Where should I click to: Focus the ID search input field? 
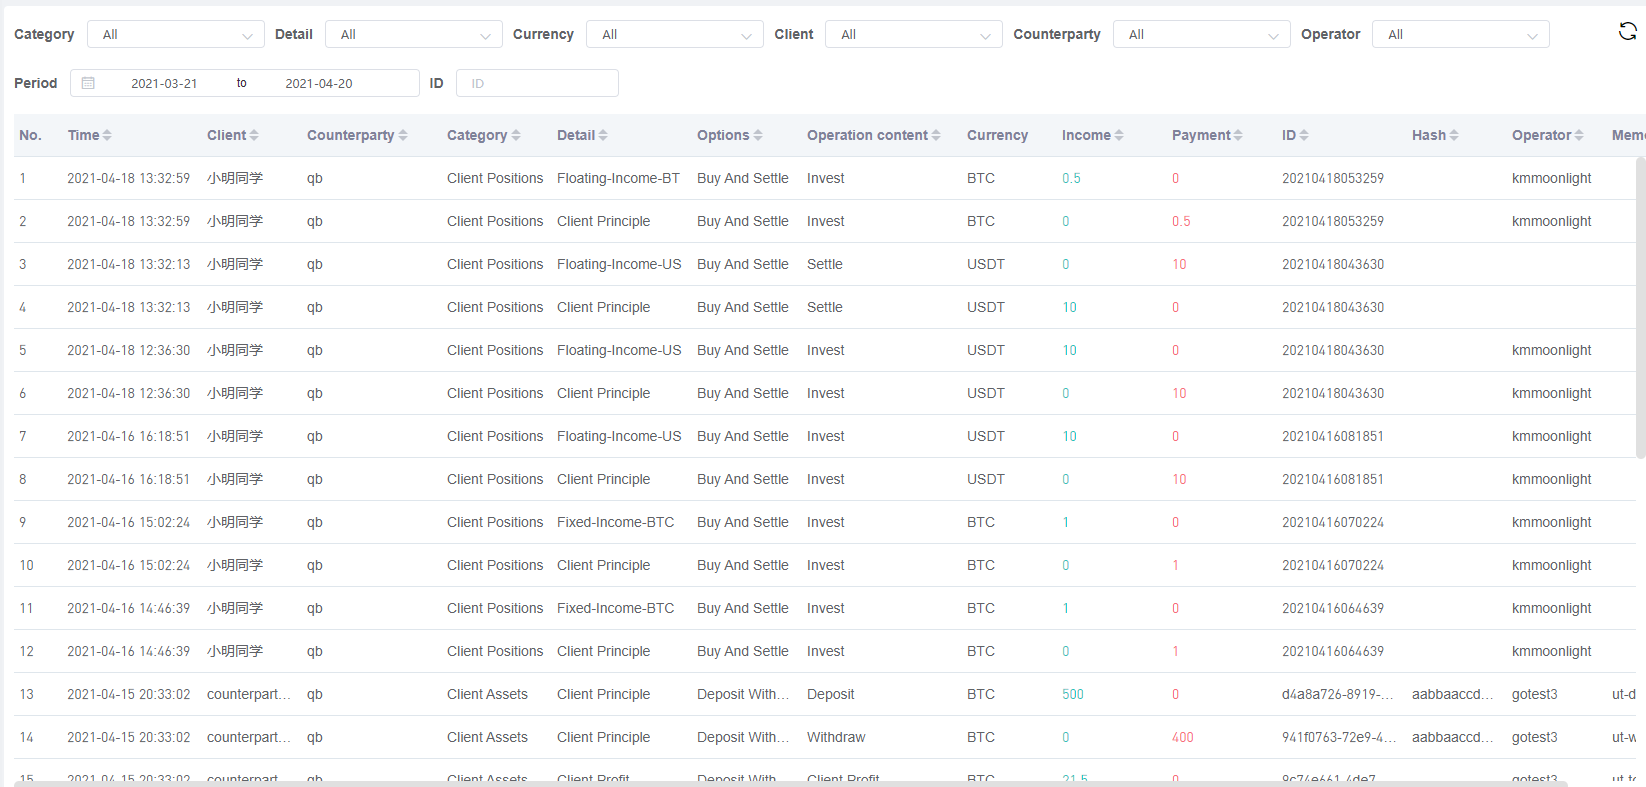537,83
